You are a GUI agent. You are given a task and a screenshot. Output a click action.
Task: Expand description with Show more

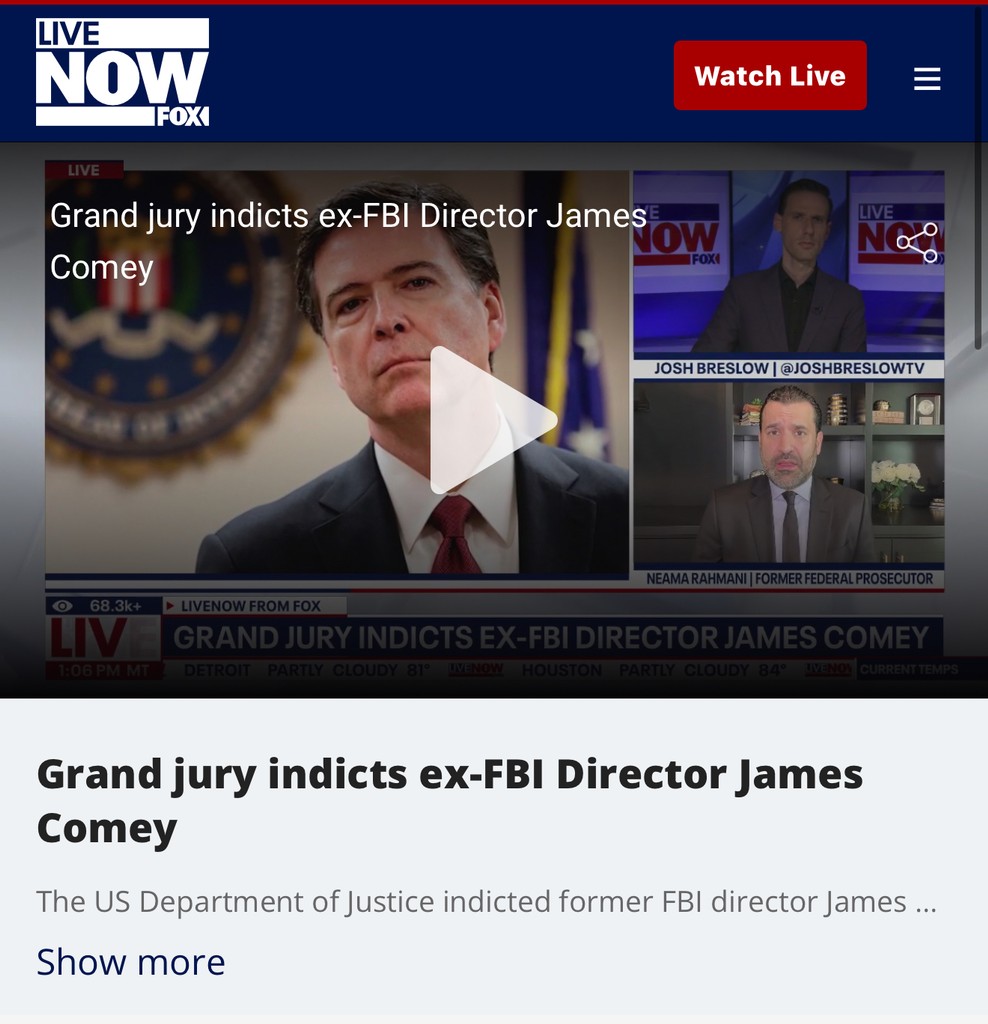click(x=131, y=962)
